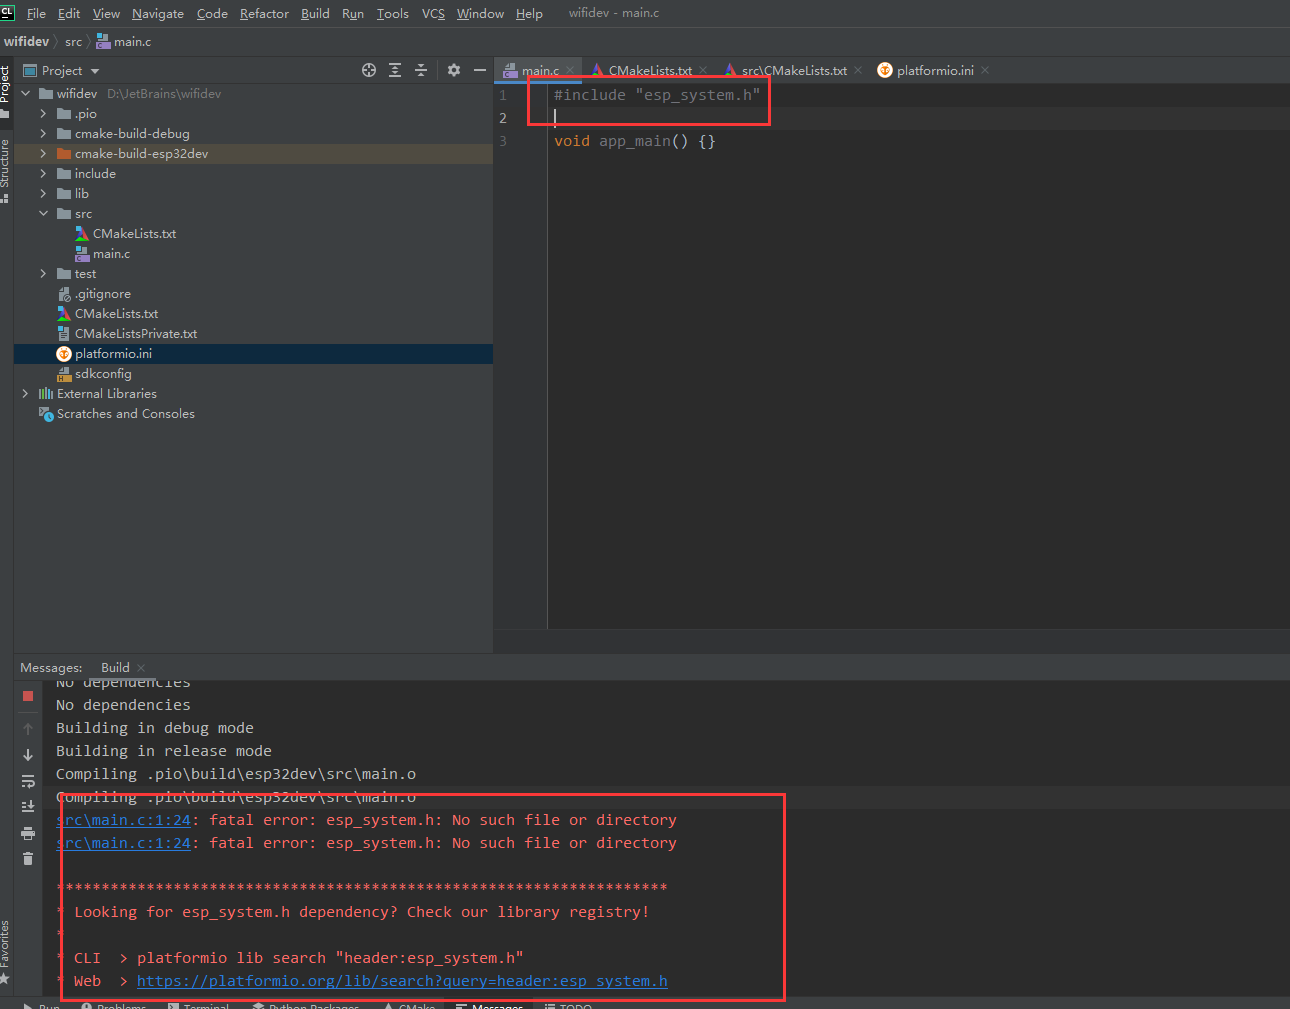The height and width of the screenshot is (1009, 1290).
Task: Expand the .pio folder
Action: 42,113
